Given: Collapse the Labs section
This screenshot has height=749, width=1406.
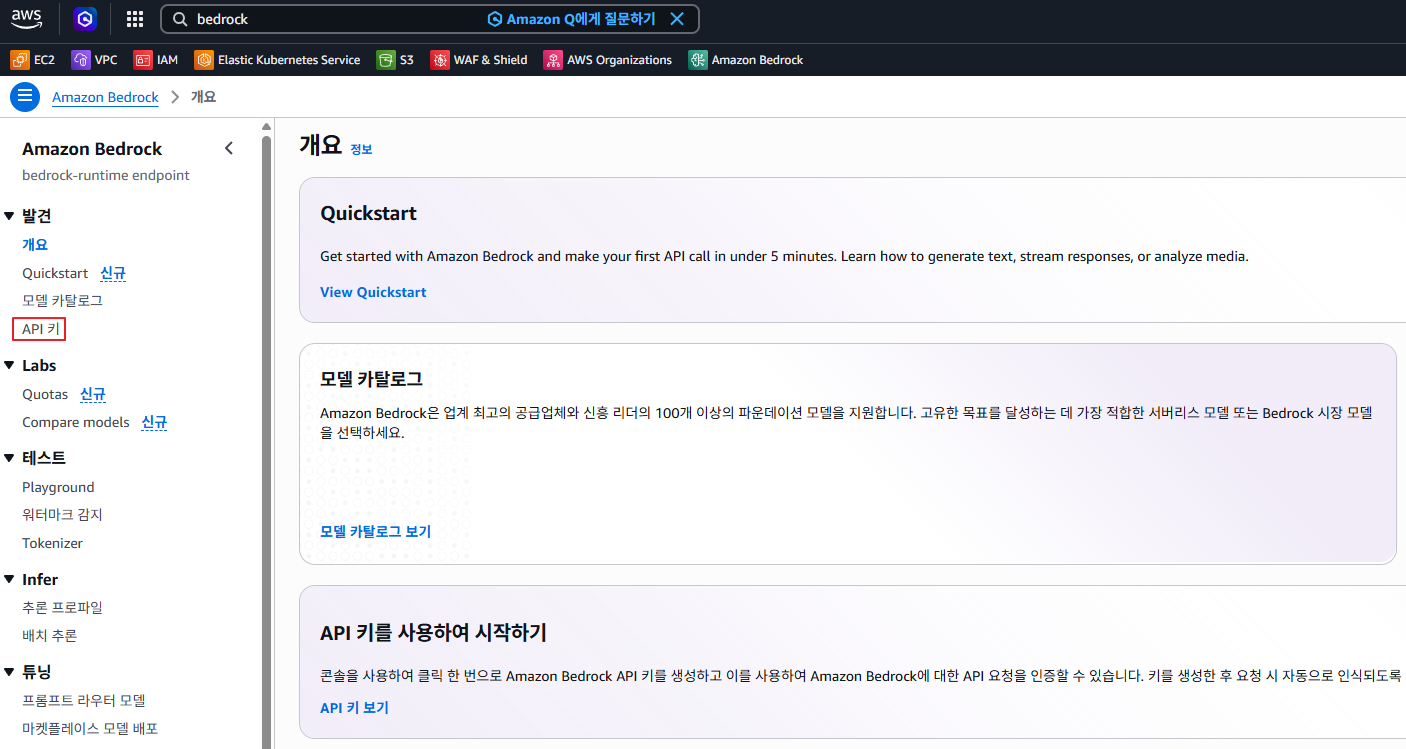Looking at the screenshot, I should tap(9, 365).
